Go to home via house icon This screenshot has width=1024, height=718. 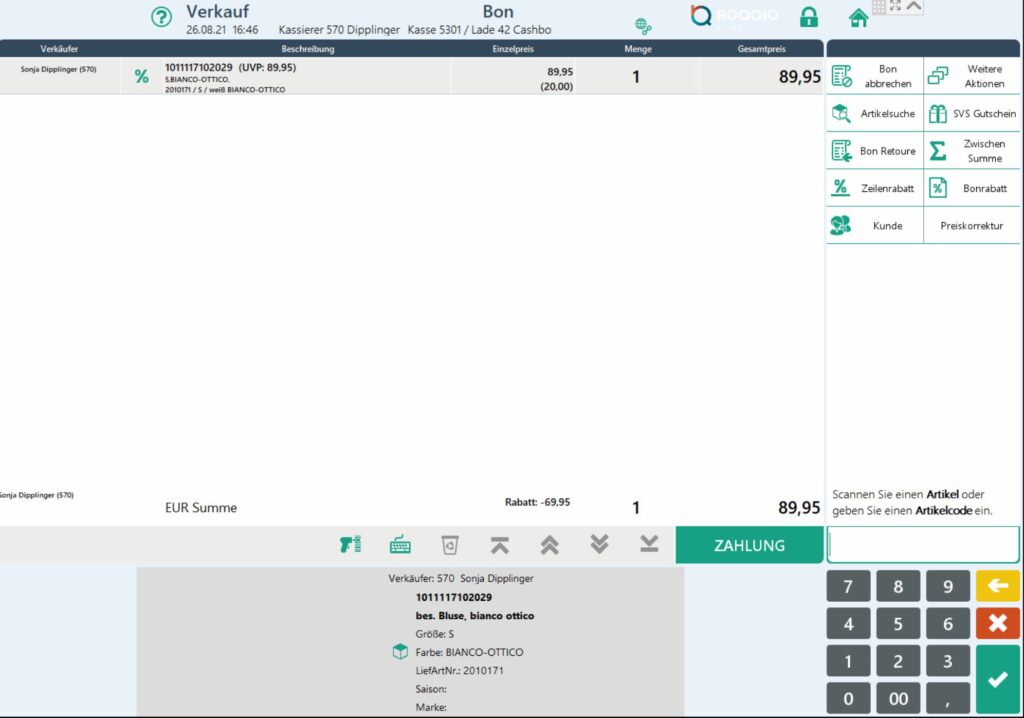click(x=857, y=17)
